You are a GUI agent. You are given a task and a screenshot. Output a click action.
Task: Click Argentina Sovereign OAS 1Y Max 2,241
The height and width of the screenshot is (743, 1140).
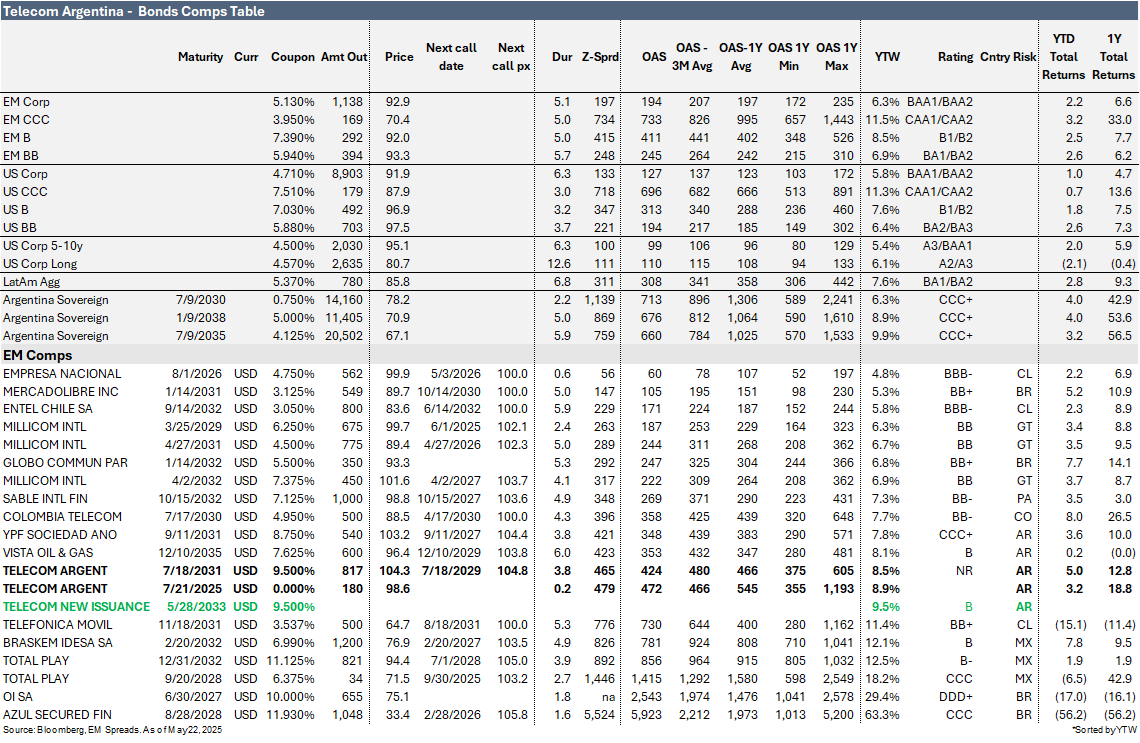click(838, 300)
